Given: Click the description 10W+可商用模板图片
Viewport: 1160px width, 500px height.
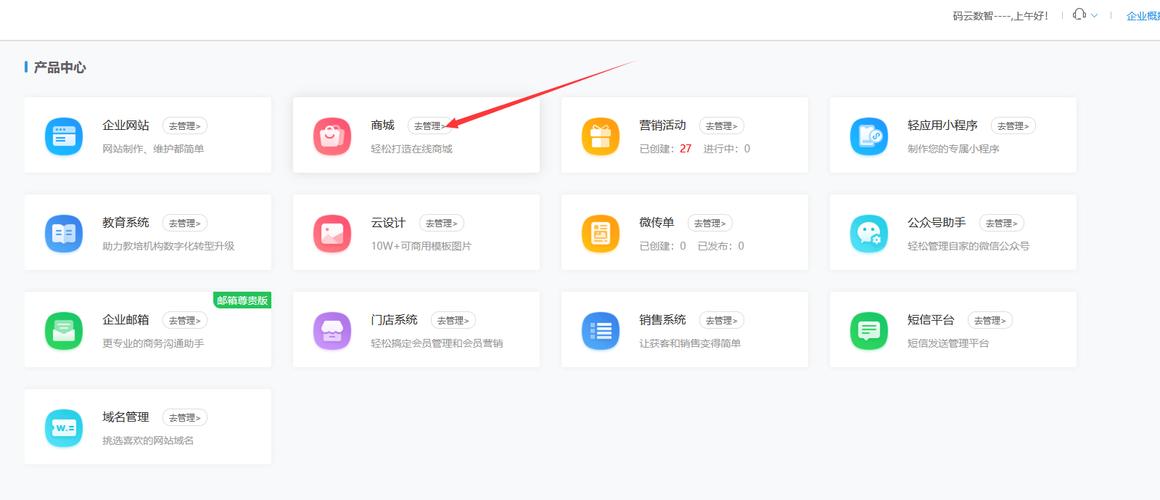Looking at the screenshot, I should pyautogui.click(x=421, y=246).
